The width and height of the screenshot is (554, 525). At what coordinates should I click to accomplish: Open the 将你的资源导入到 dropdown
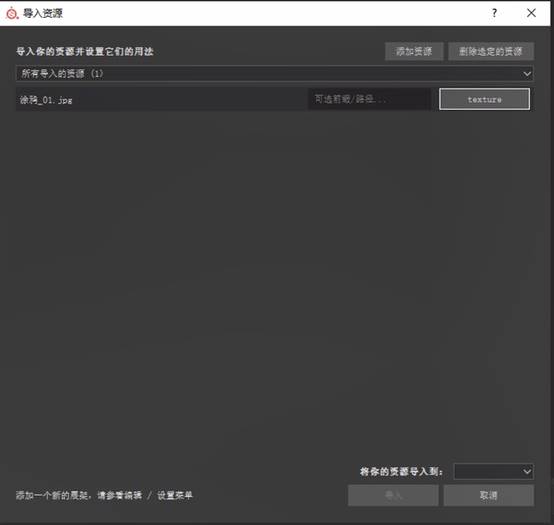click(493, 471)
